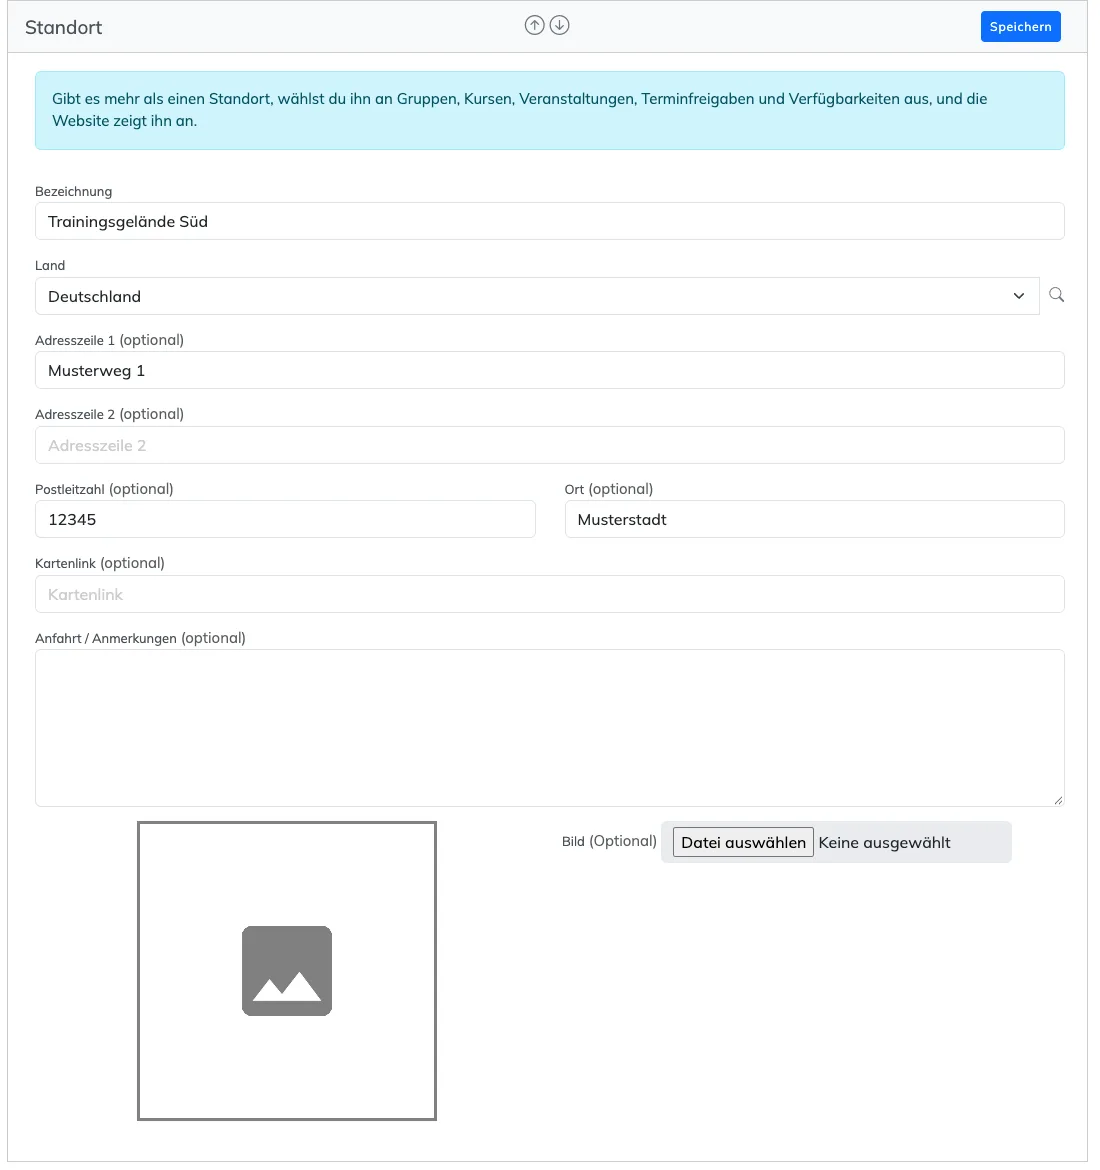The width and height of the screenshot is (1100, 1170).
Task: Click the Bezeichnung label
Action: pos(73,192)
